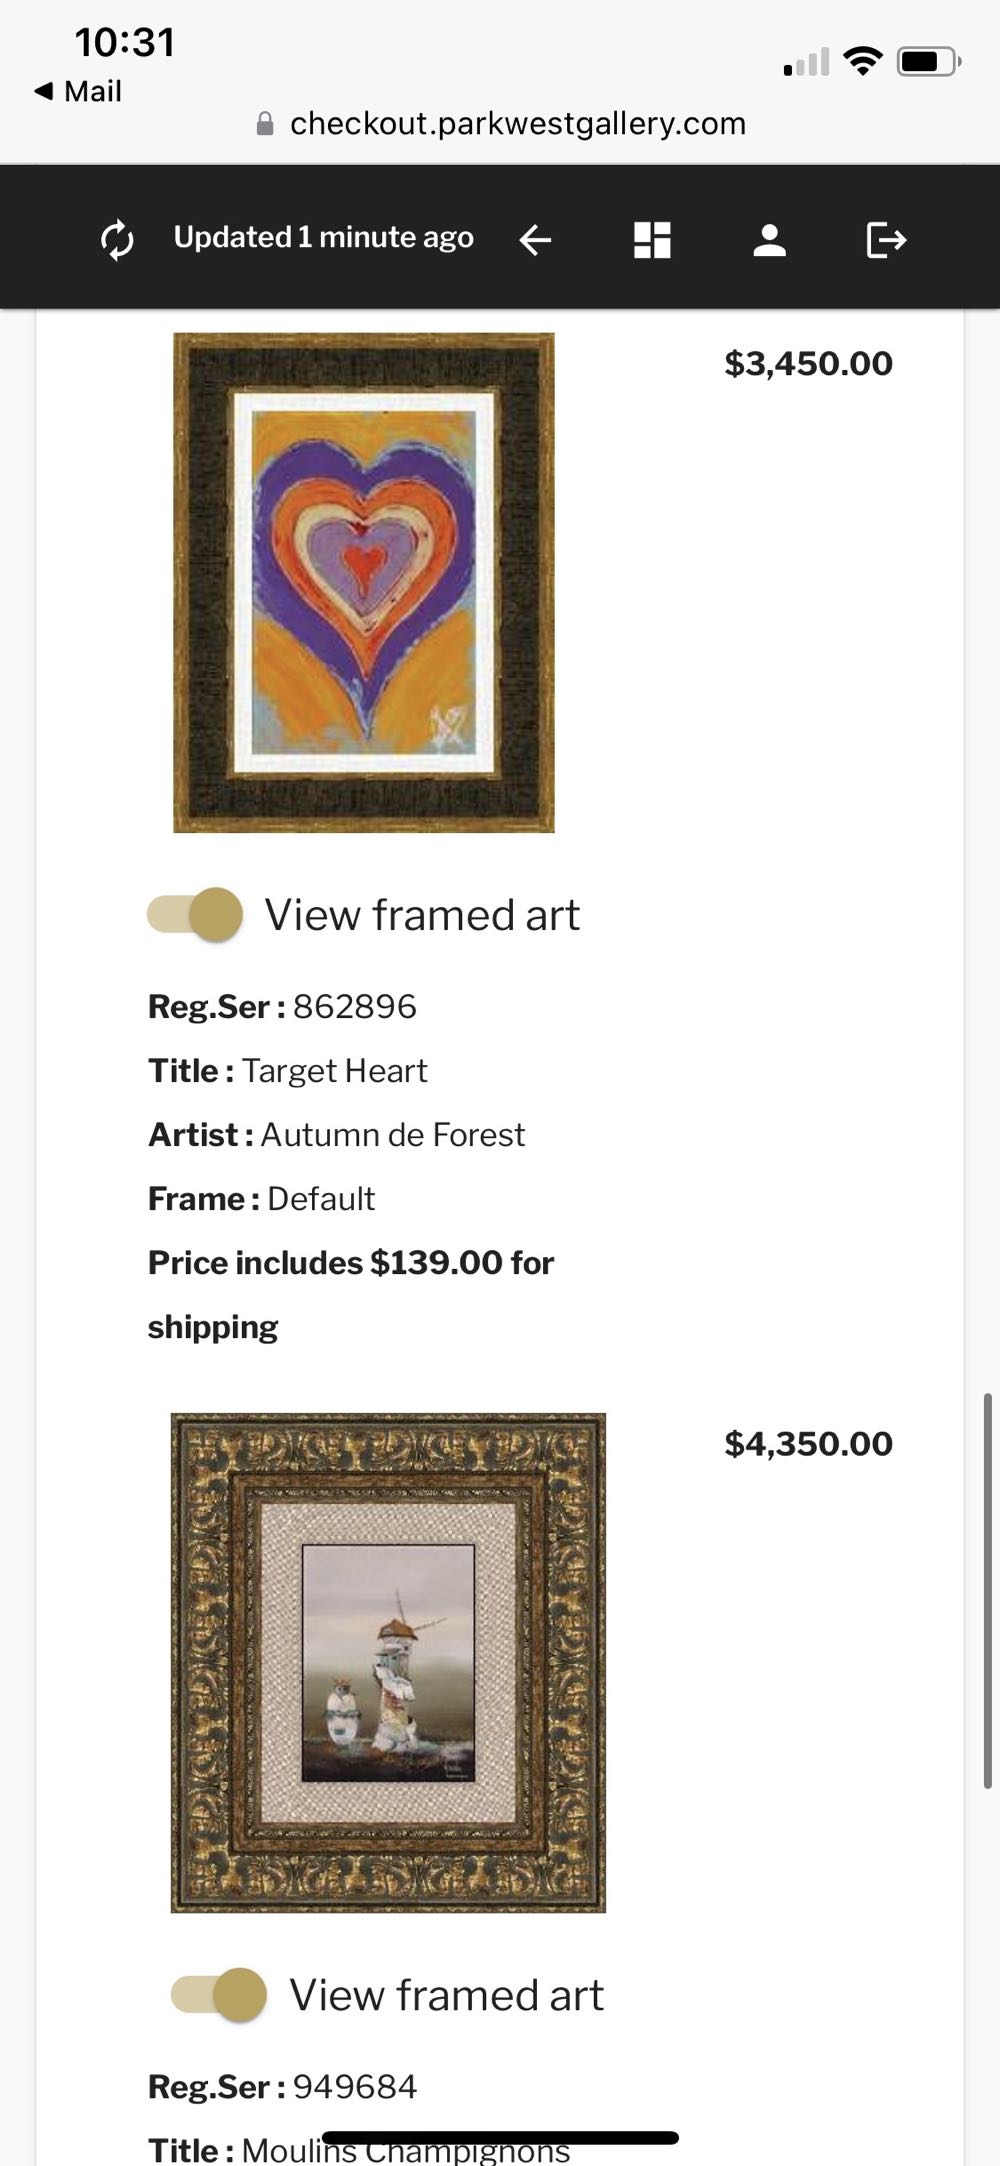Go back using the arrow icon
This screenshot has width=1000, height=2166.
pos(535,240)
